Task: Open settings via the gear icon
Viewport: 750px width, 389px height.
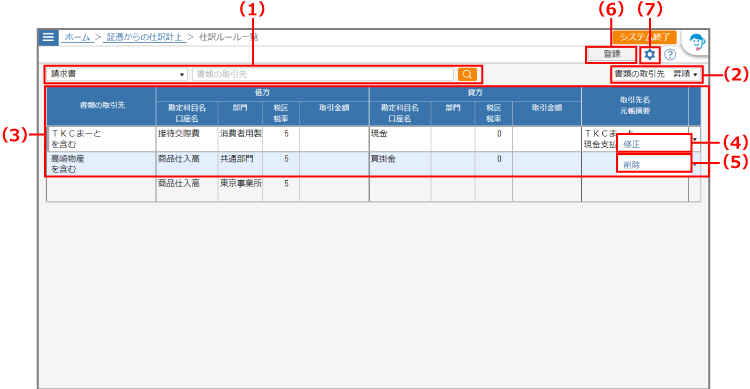Action: (649, 55)
